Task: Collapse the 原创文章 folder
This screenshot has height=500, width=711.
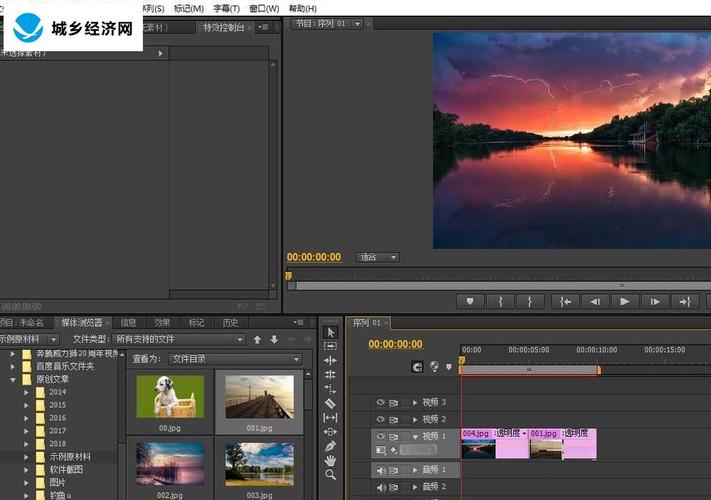Action: tap(13, 379)
